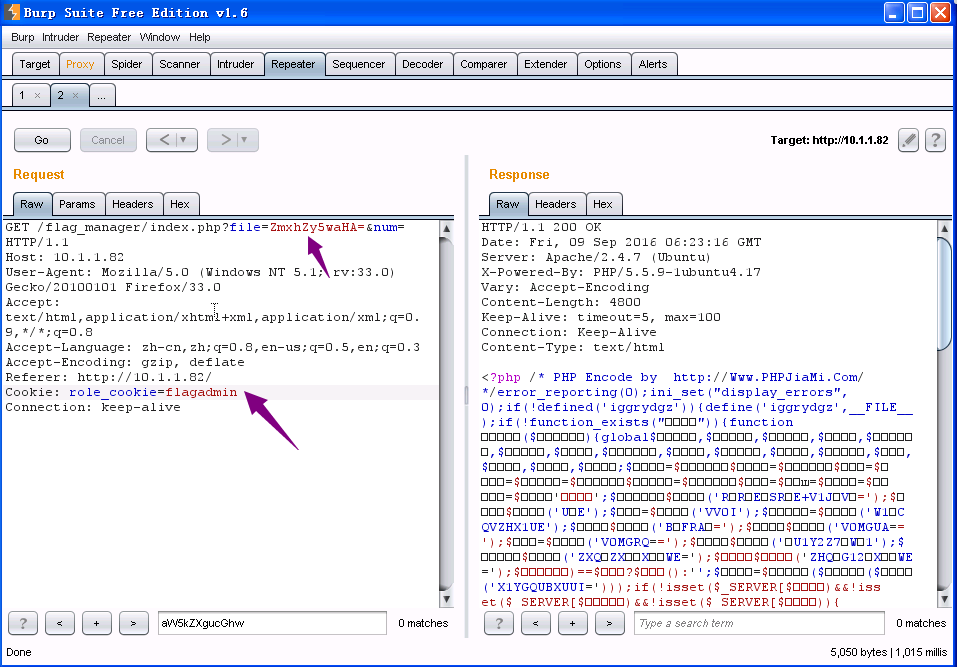The image size is (957, 667).
Task: Open the Repeater help question icon
Action: [935, 140]
